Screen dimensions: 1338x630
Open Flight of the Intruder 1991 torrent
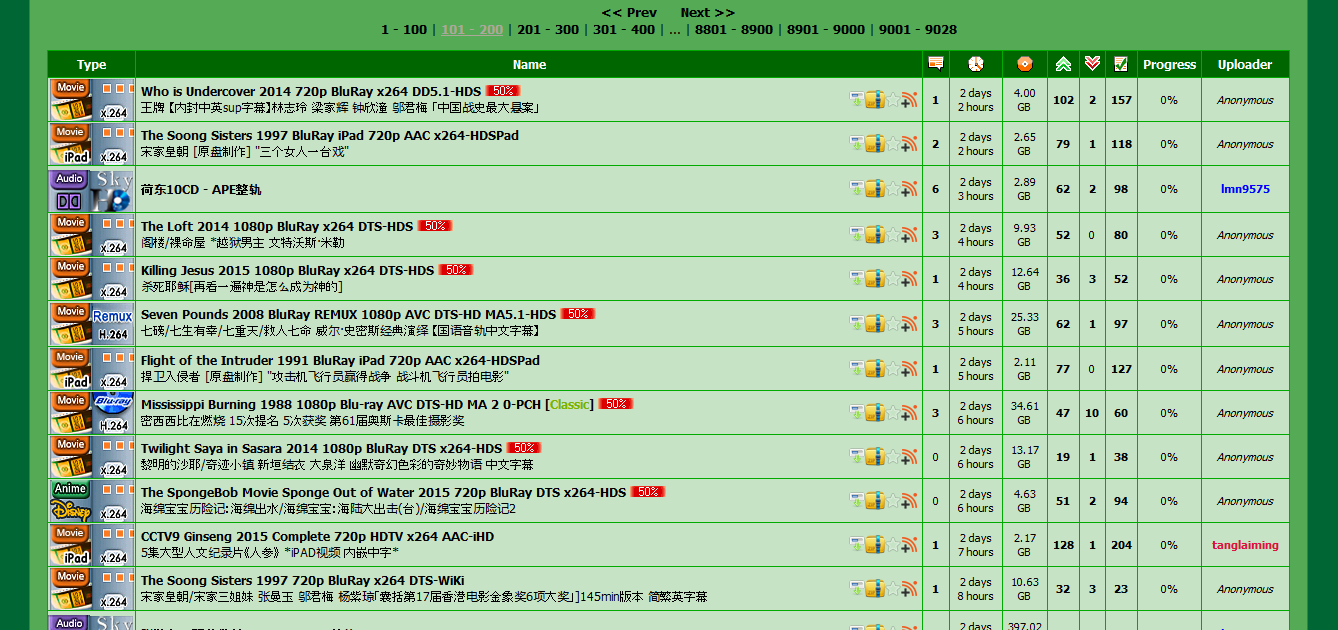coord(340,360)
